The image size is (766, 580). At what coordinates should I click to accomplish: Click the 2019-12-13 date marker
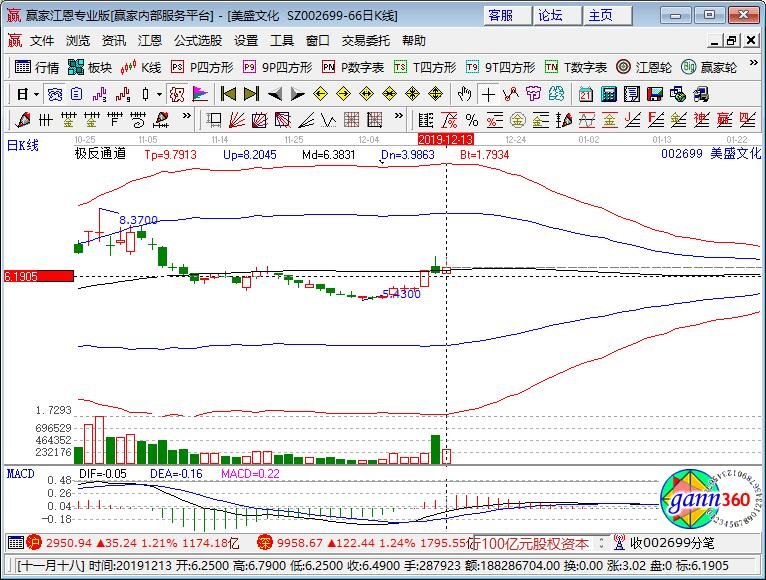446,139
